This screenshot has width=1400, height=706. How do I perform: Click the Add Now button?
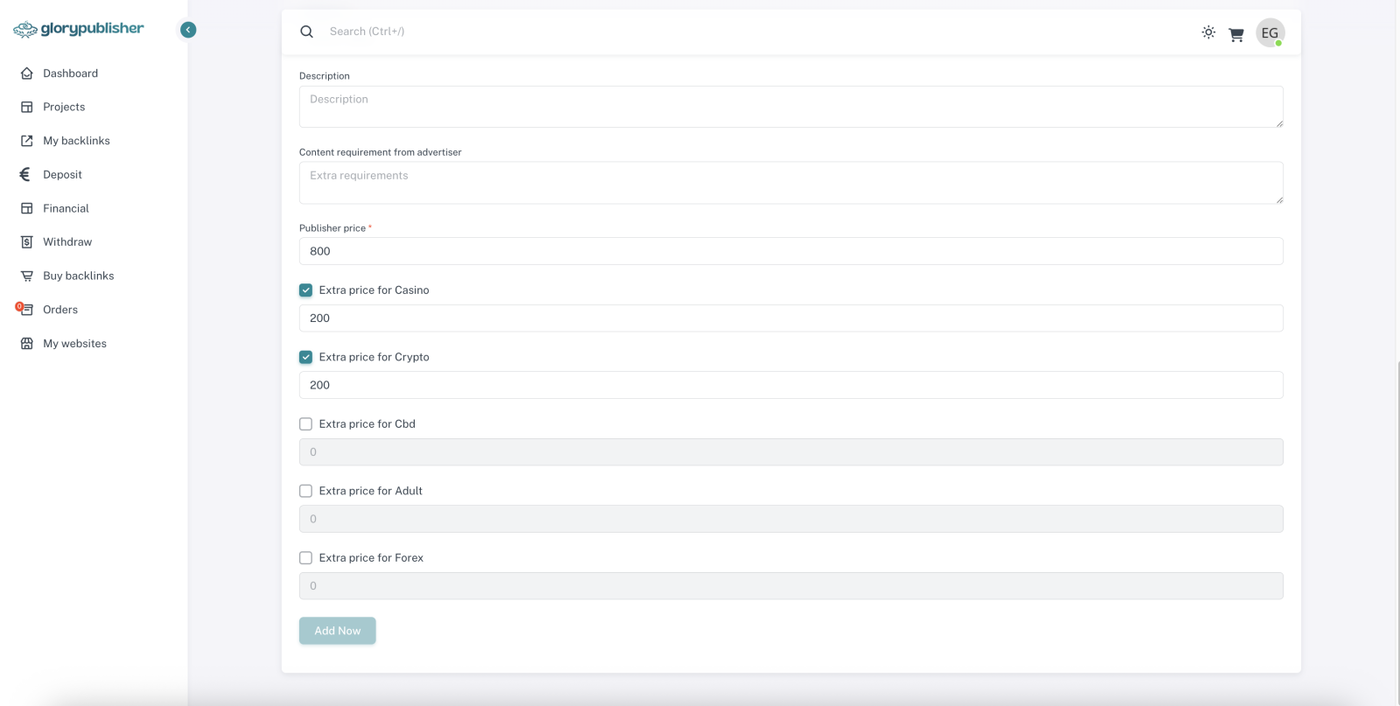click(337, 631)
